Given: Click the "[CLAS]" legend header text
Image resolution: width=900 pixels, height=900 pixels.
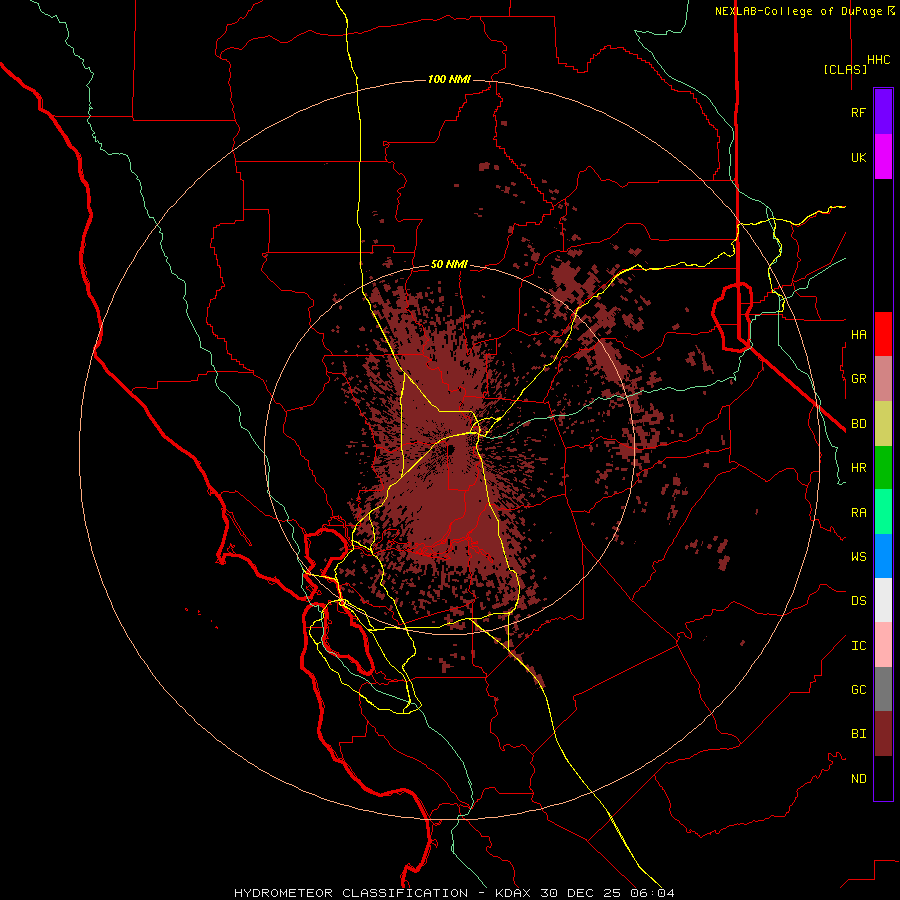Looking at the screenshot, I should click(845, 69).
